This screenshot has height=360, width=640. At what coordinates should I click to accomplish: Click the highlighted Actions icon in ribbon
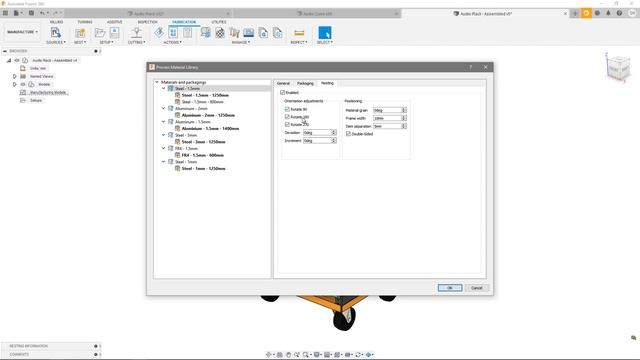(x=173, y=33)
